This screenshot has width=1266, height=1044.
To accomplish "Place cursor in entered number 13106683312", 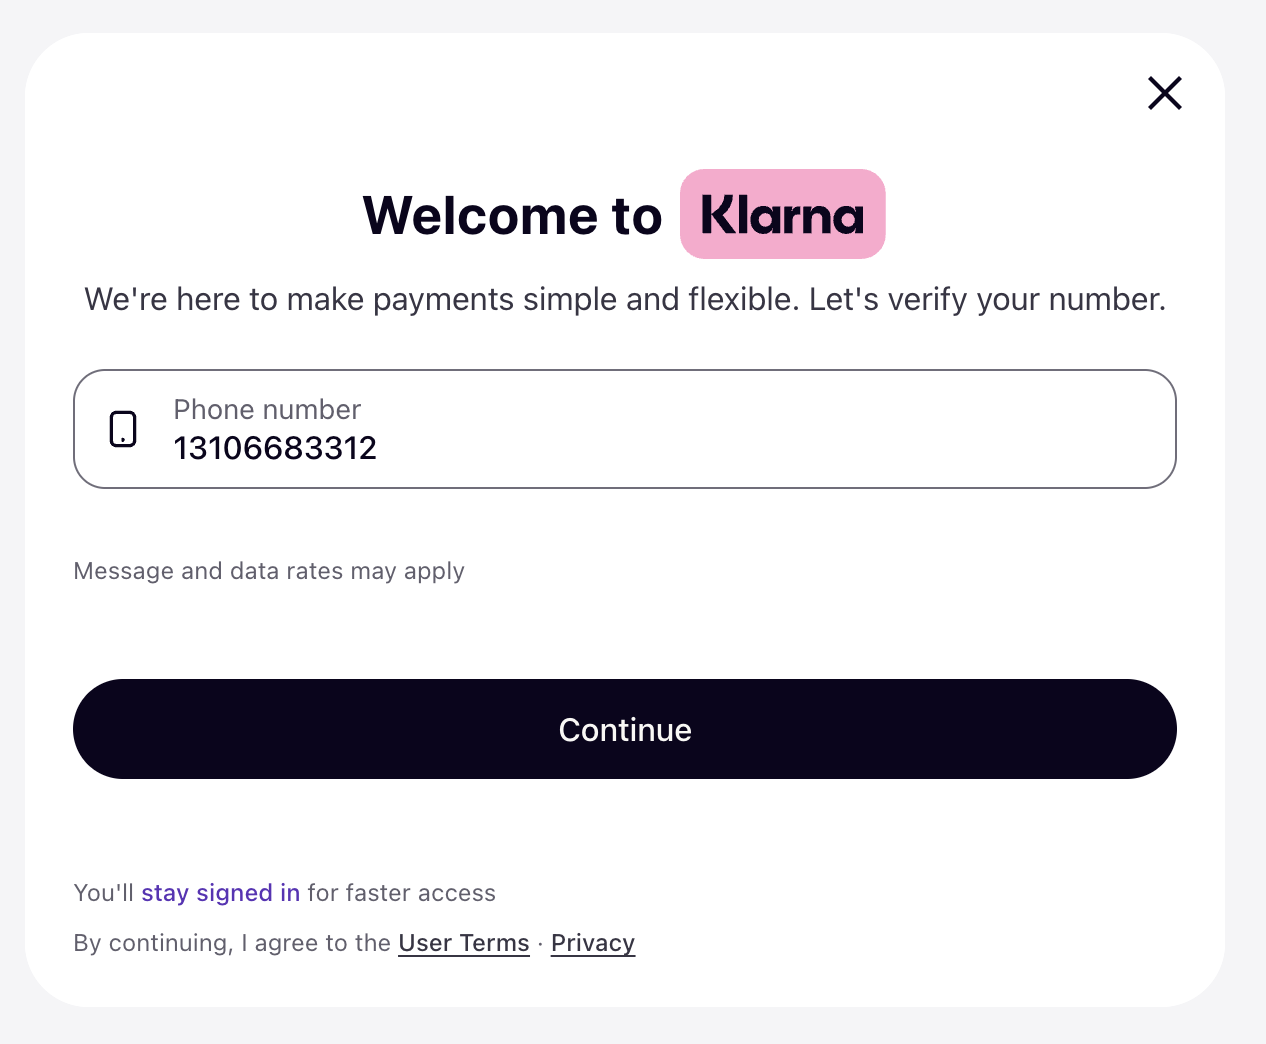I will [x=275, y=448].
